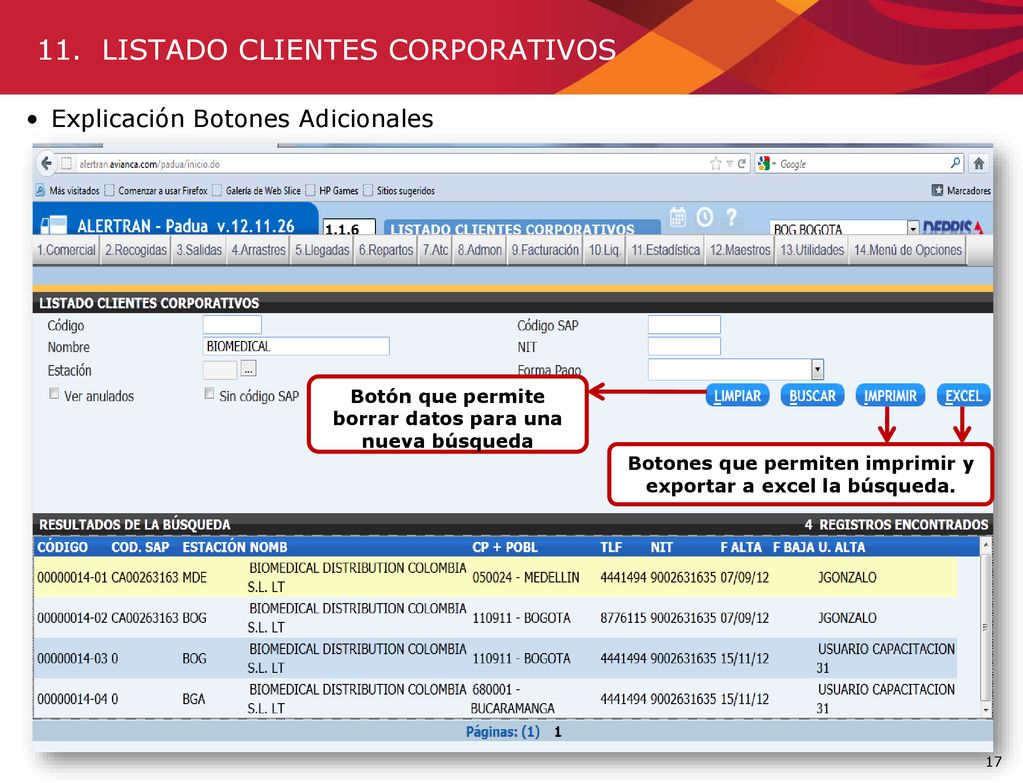Open the 5.Llegadas menu
Viewport: 1023px width, 783px height.
tap(322, 250)
